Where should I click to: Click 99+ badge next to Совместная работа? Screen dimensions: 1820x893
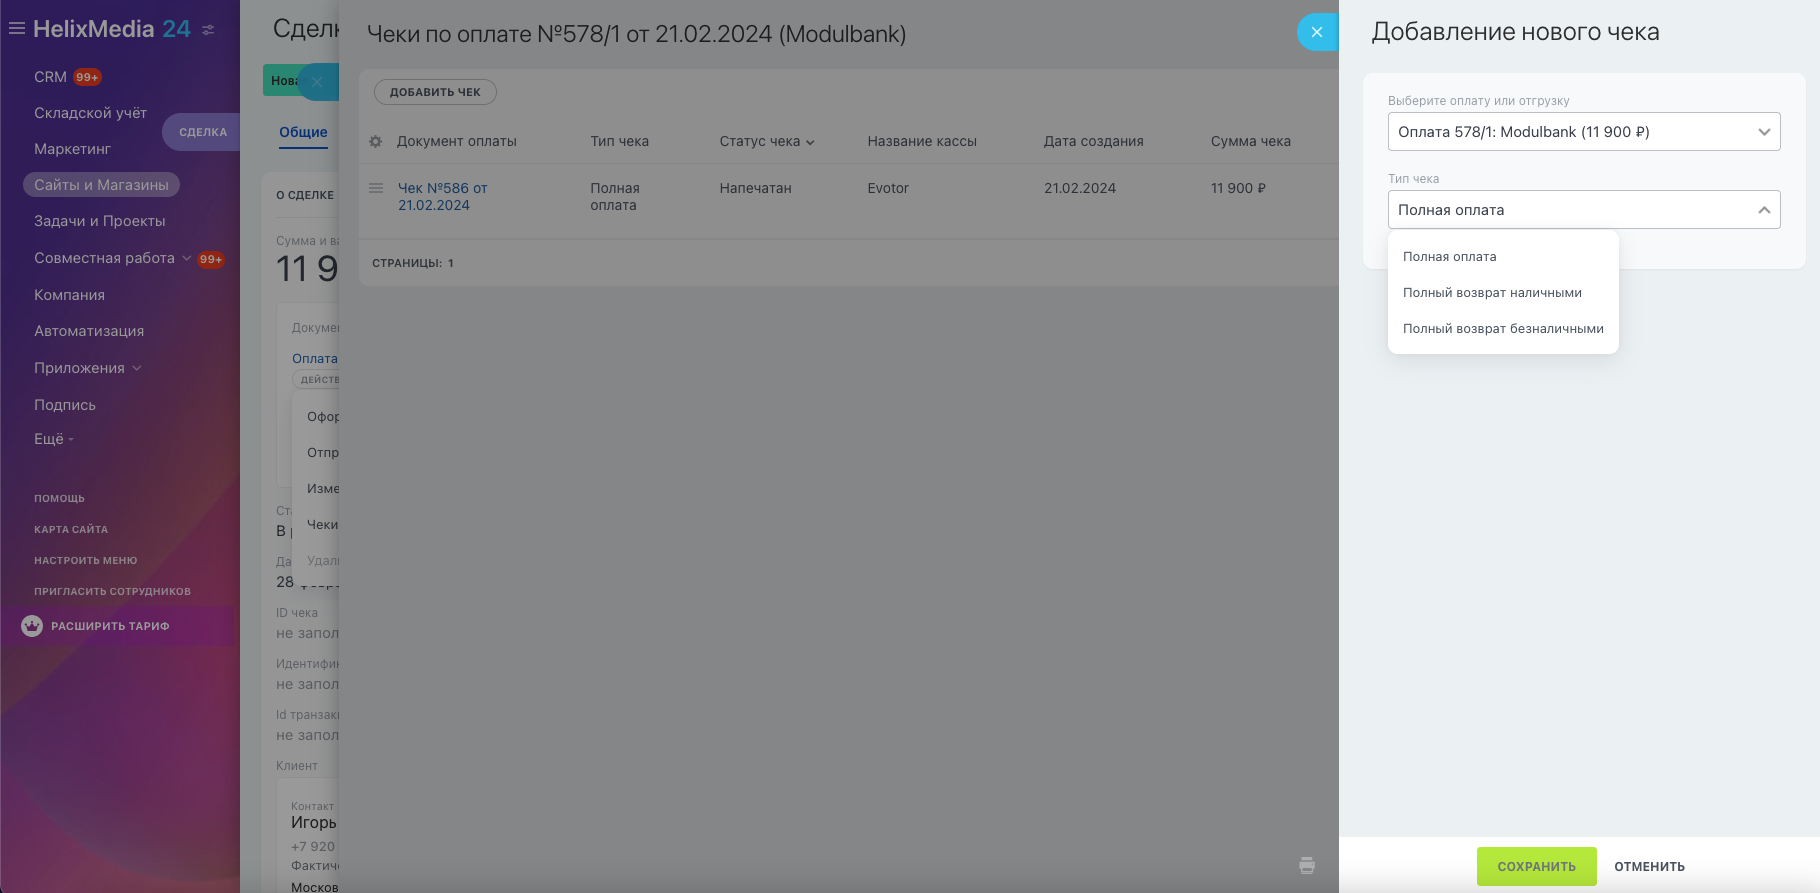pyautogui.click(x=211, y=259)
